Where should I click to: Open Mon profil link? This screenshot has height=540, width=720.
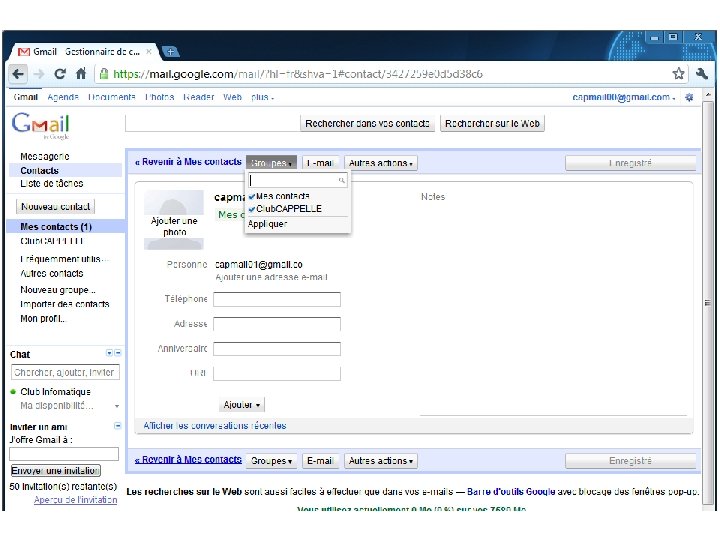(43, 319)
